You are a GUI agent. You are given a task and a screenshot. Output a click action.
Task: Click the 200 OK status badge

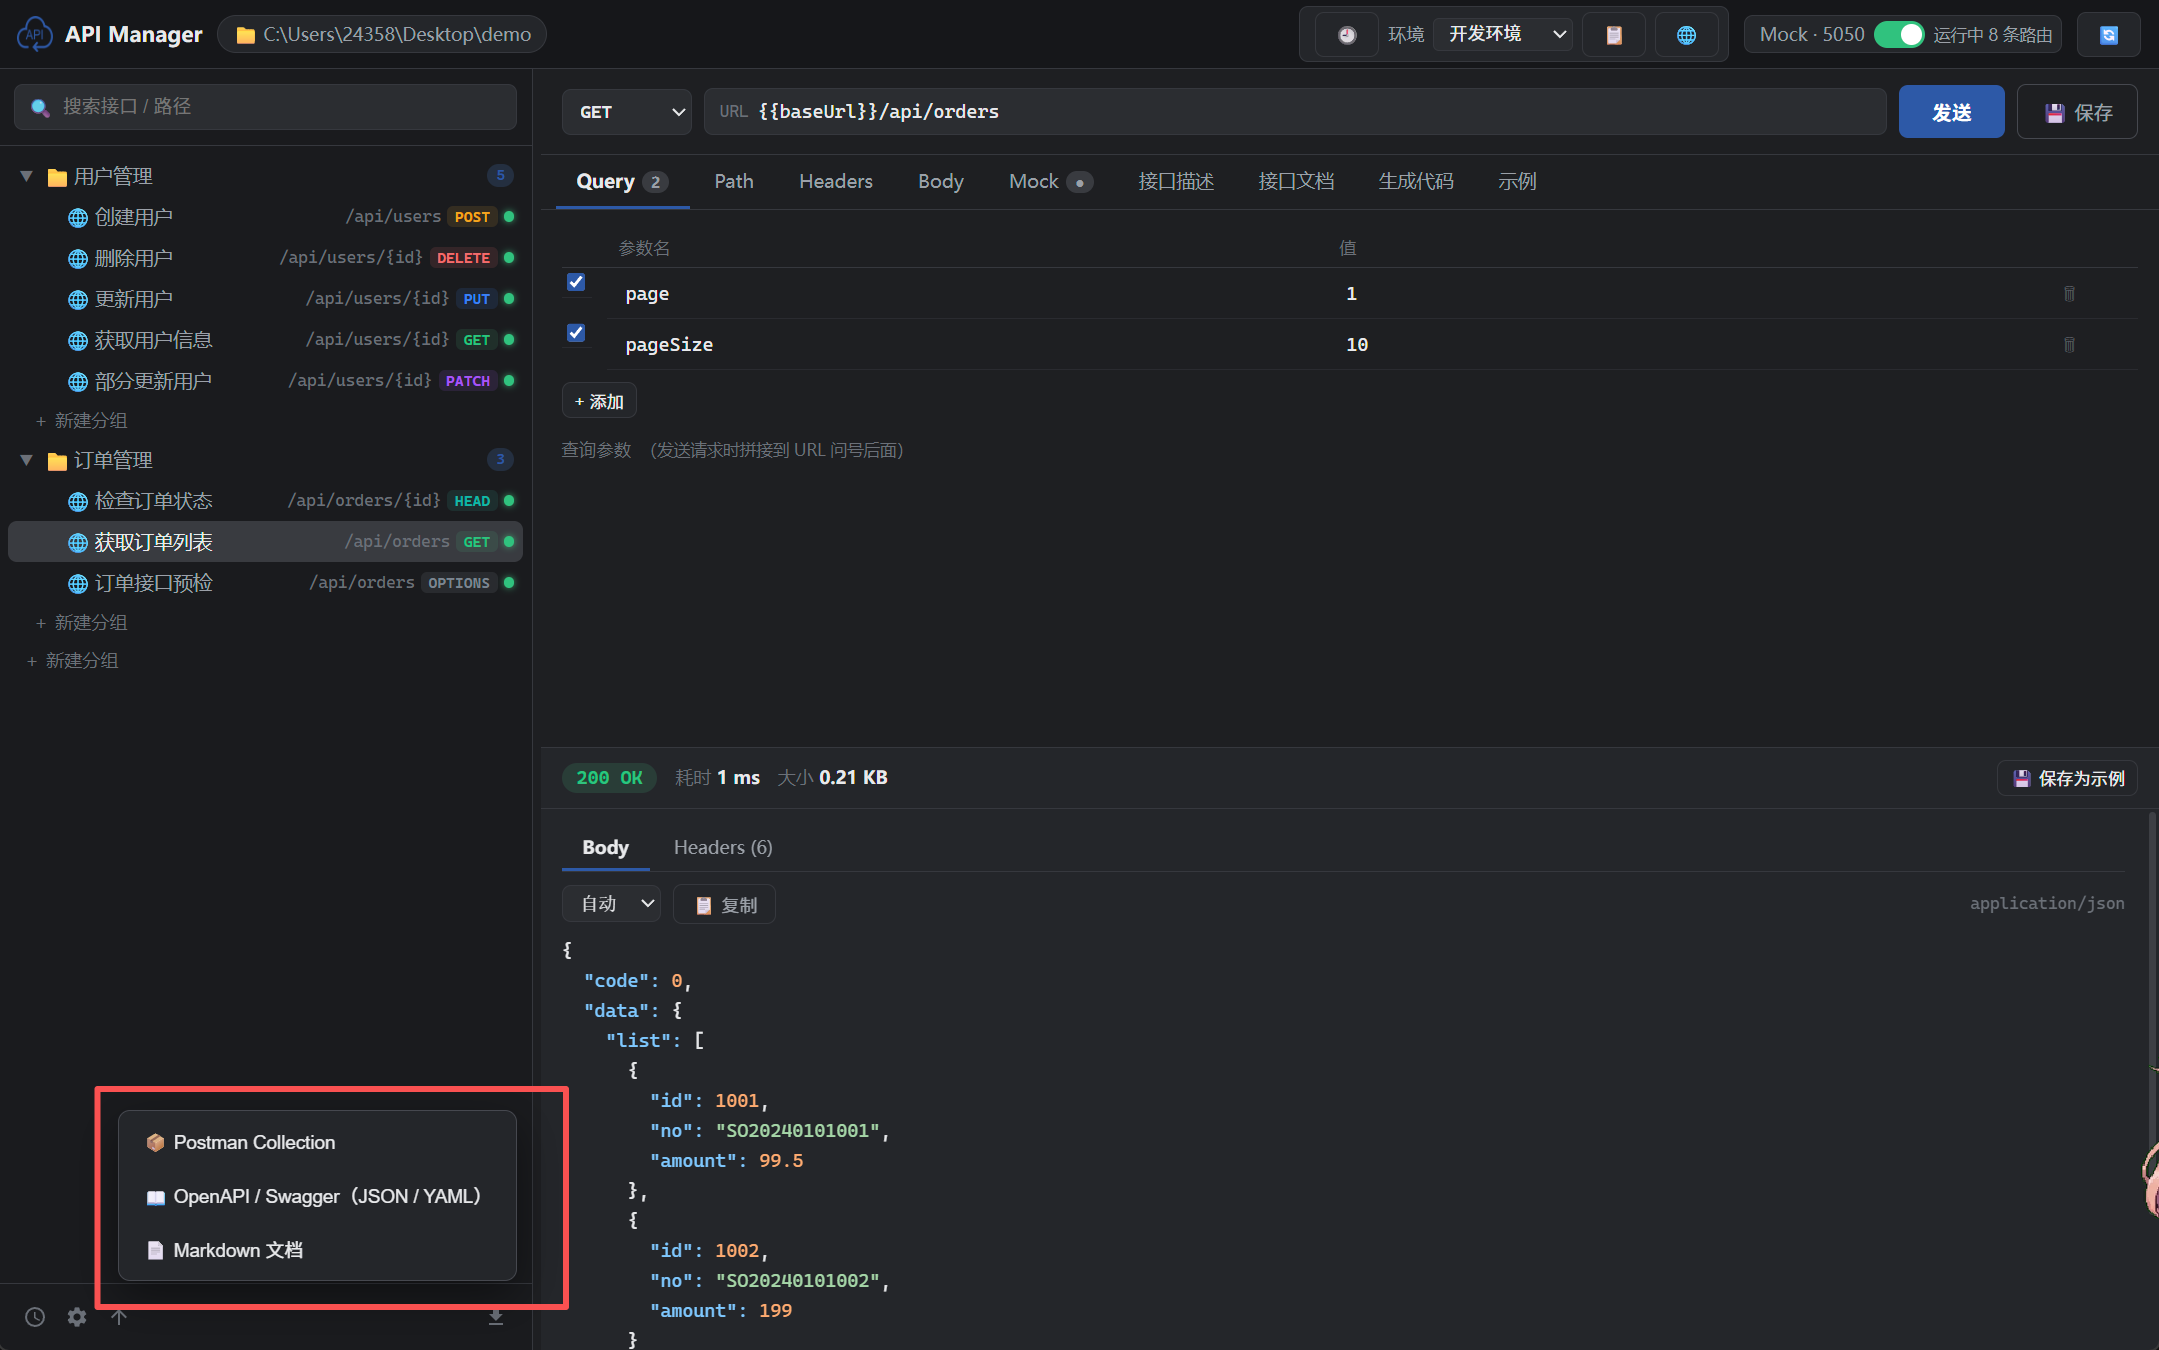[x=609, y=778]
